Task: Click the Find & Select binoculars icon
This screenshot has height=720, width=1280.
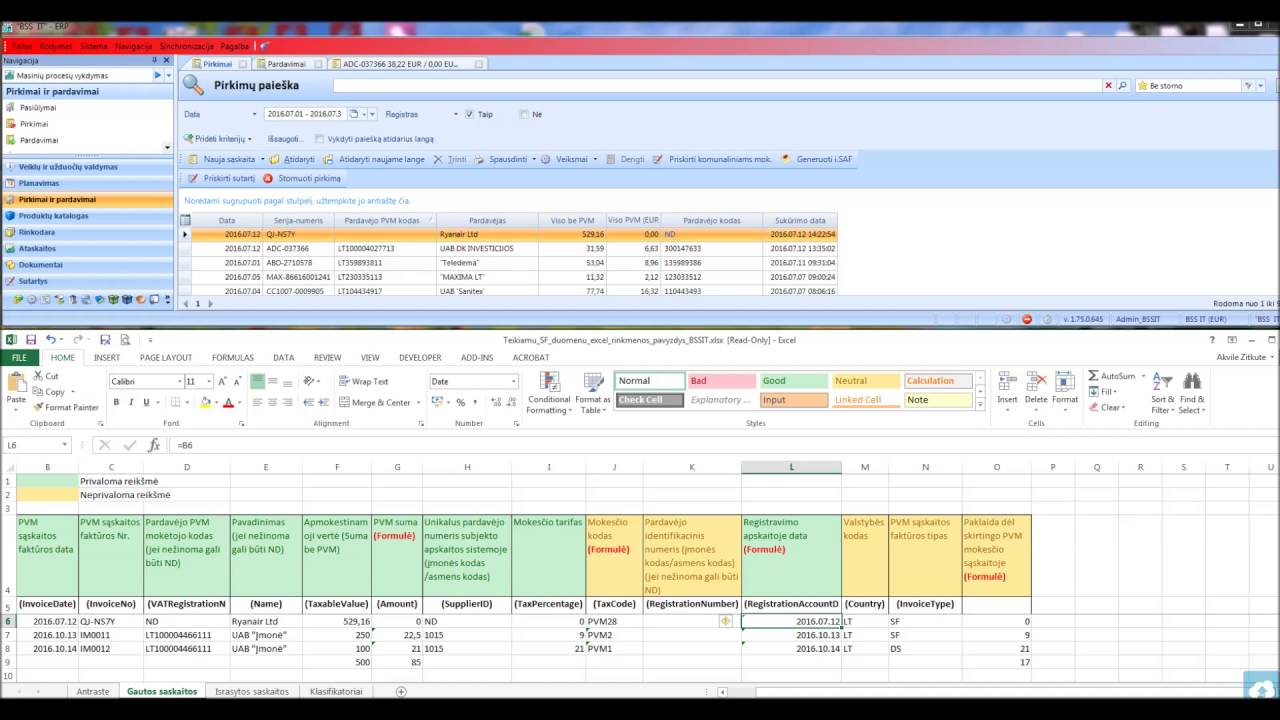Action: coord(1191,381)
